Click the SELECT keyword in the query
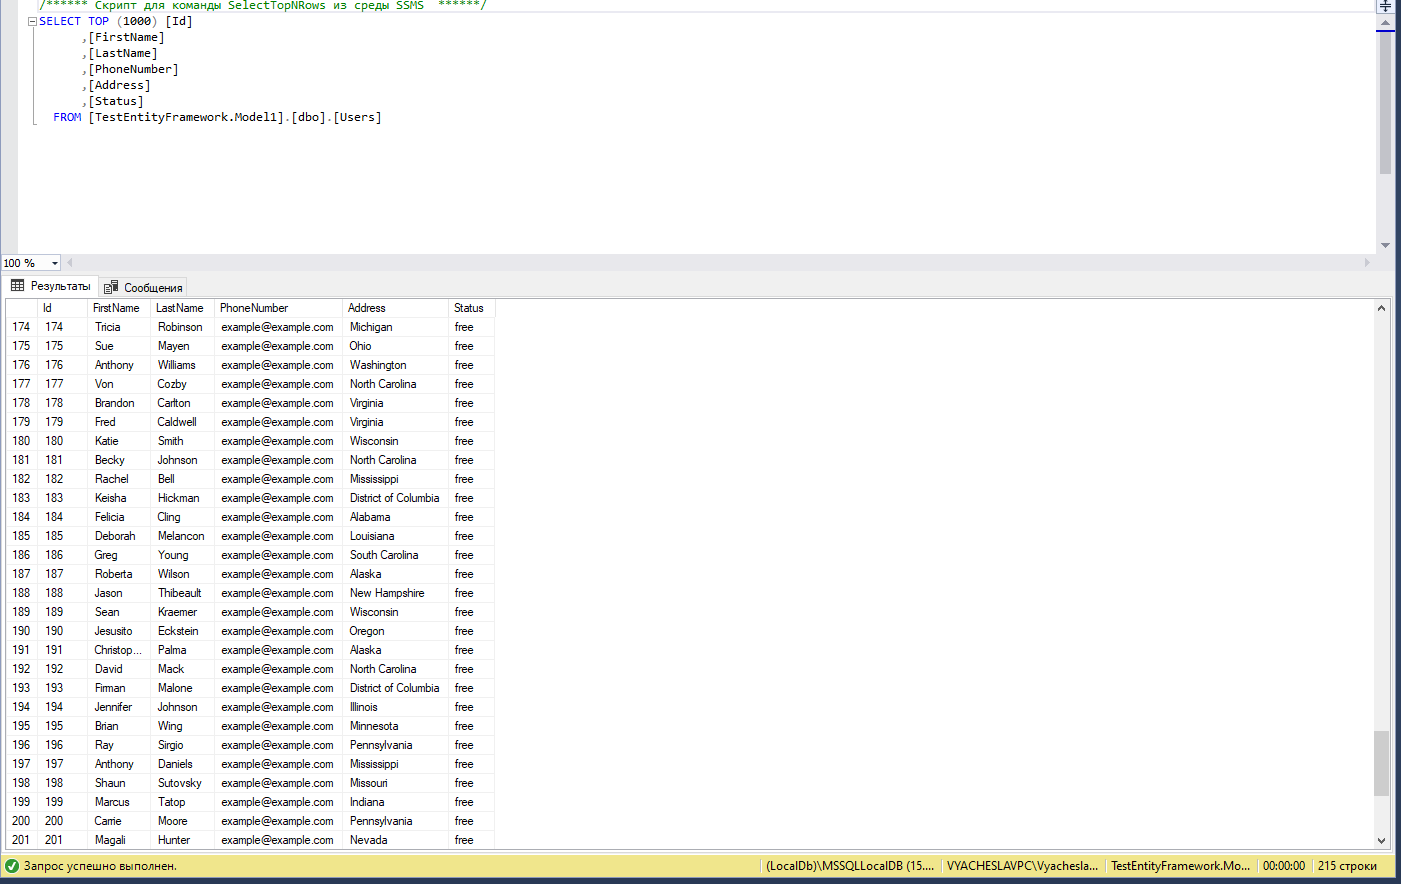The height and width of the screenshot is (884, 1401). pos(60,21)
